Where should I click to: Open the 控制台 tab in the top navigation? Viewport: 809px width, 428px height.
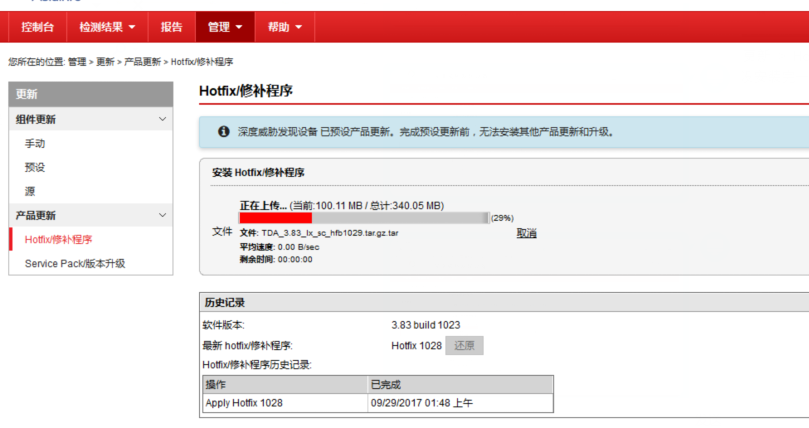coord(38,27)
